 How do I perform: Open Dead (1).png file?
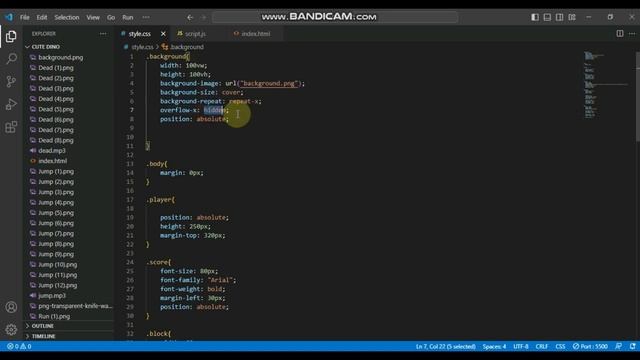(56, 68)
